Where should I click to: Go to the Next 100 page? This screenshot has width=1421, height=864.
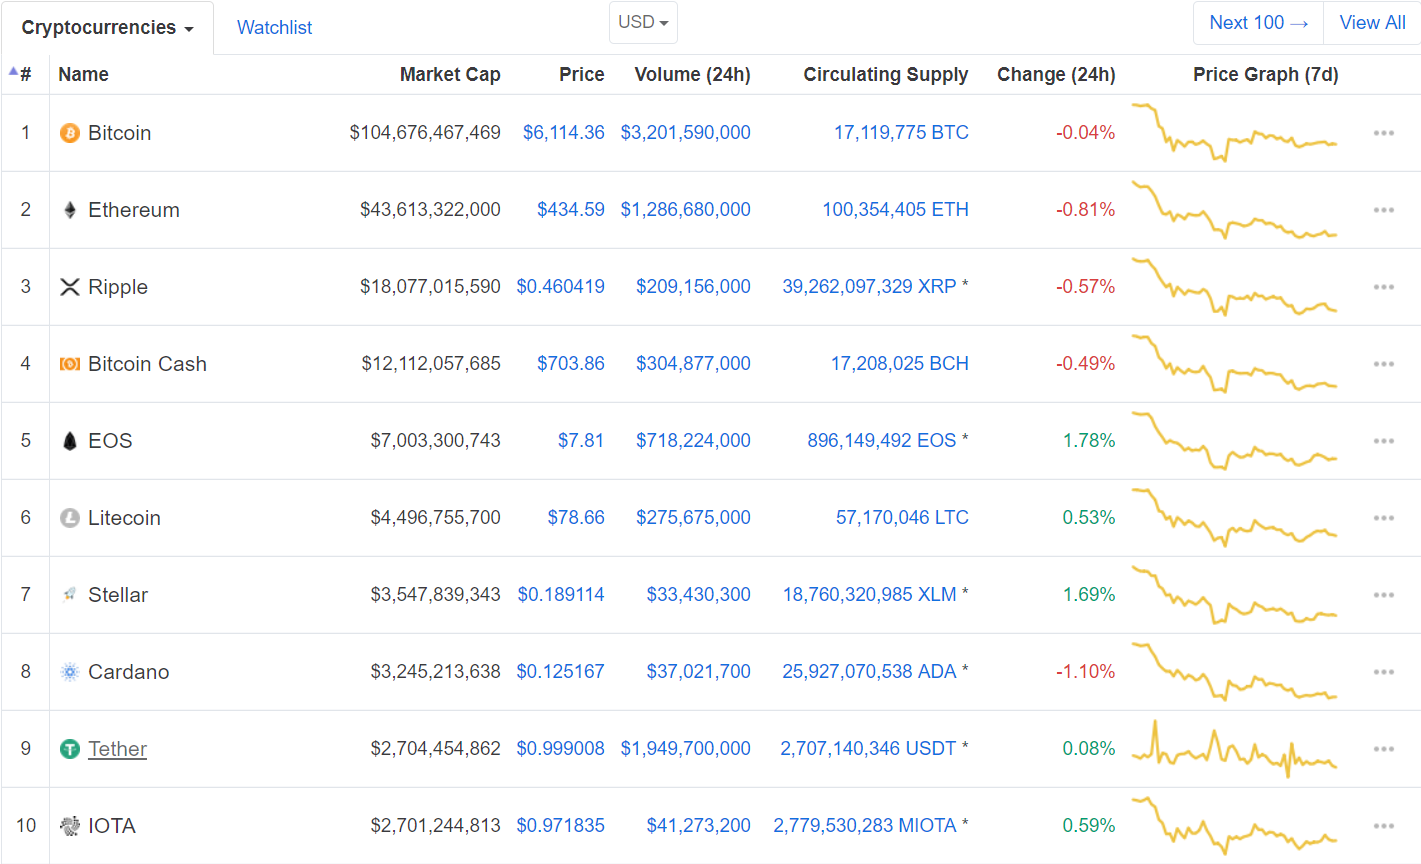point(1258,23)
